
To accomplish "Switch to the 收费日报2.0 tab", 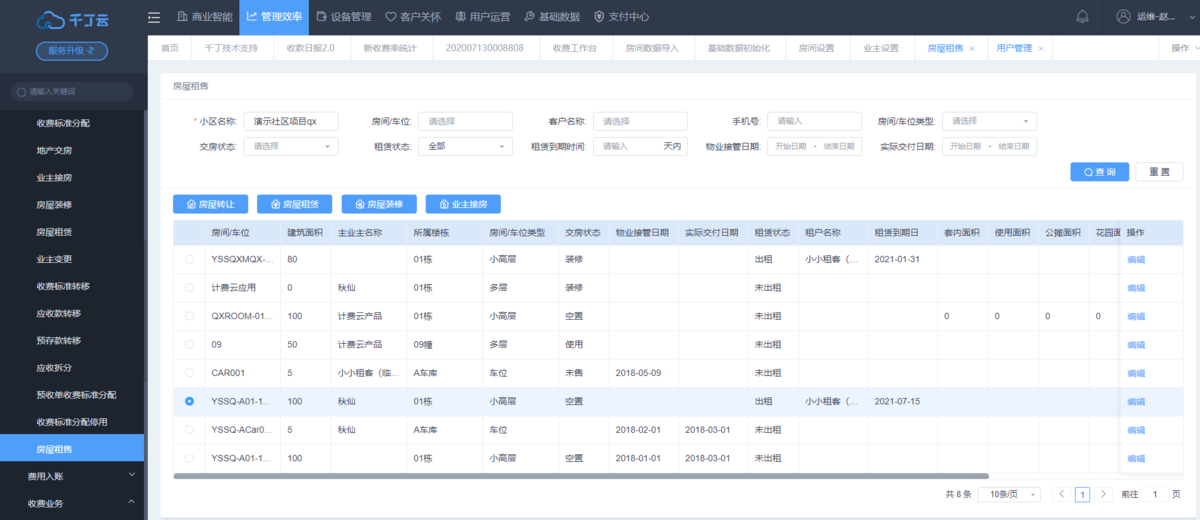I will pyautogui.click(x=310, y=48).
